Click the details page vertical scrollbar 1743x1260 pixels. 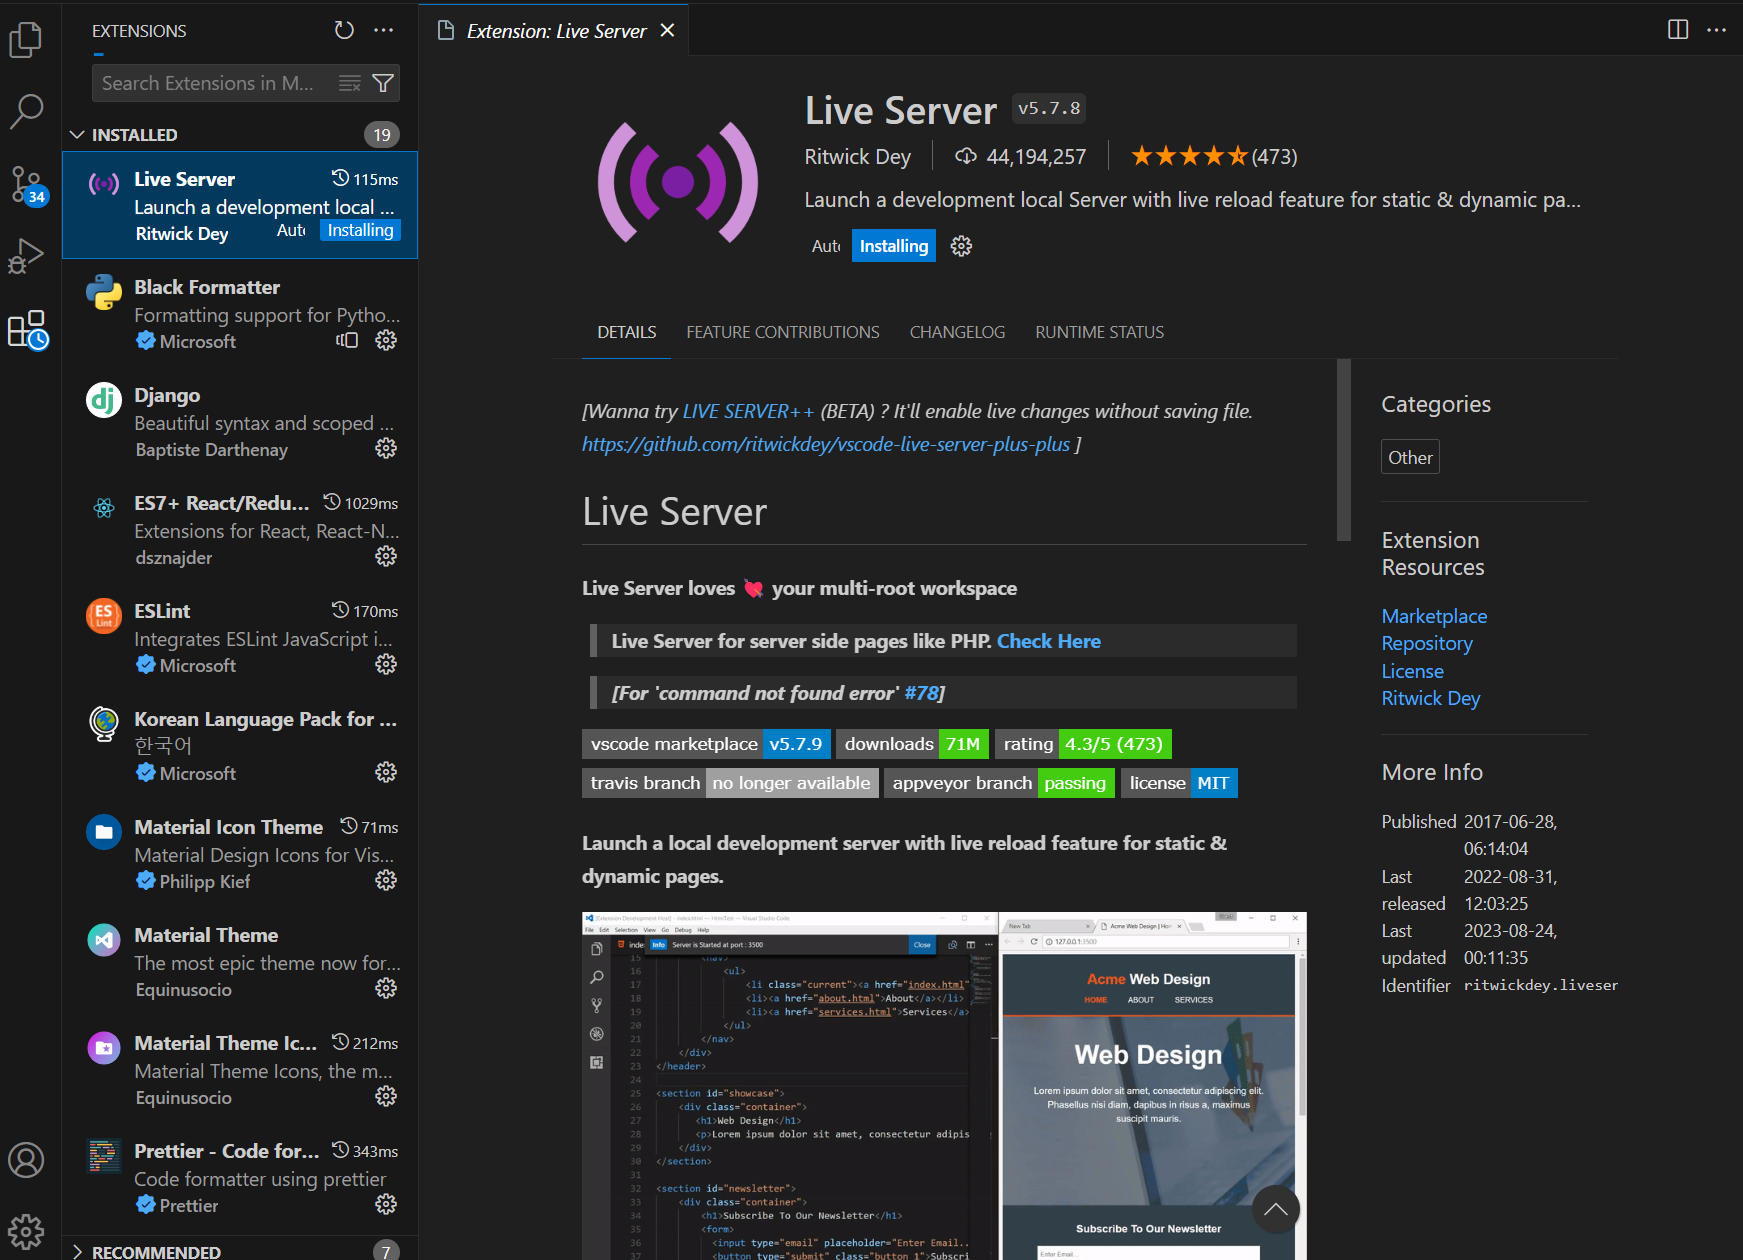point(1343,450)
